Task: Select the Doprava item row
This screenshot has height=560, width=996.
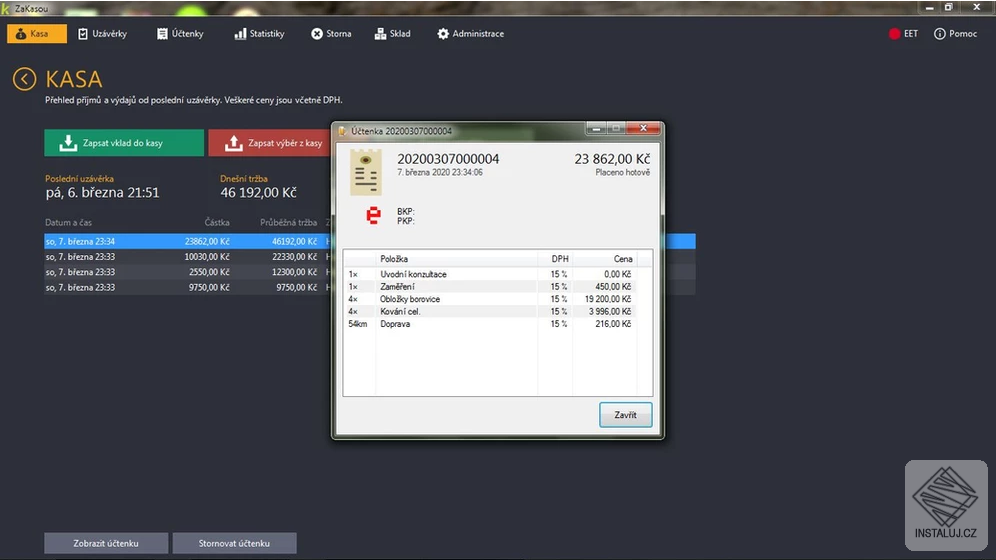Action: 490,324
